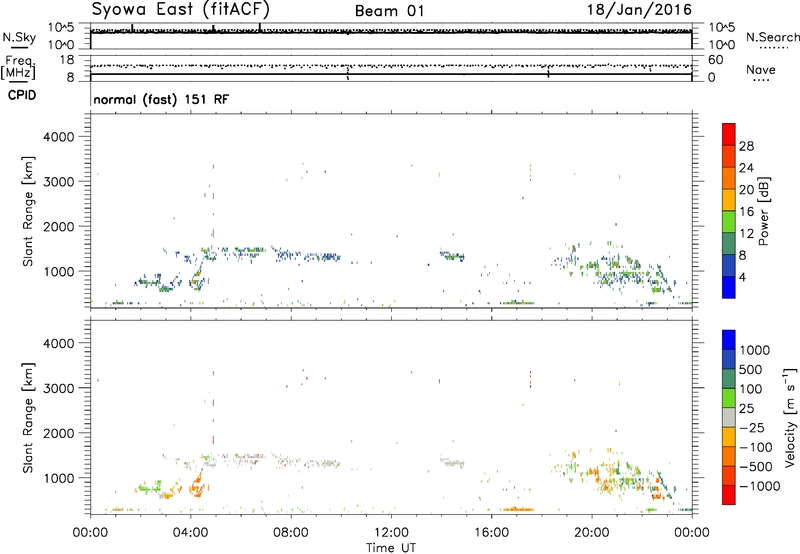The image size is (800, 554).
Task: Click the 'Nave' legend label
Action: (761, 70)
